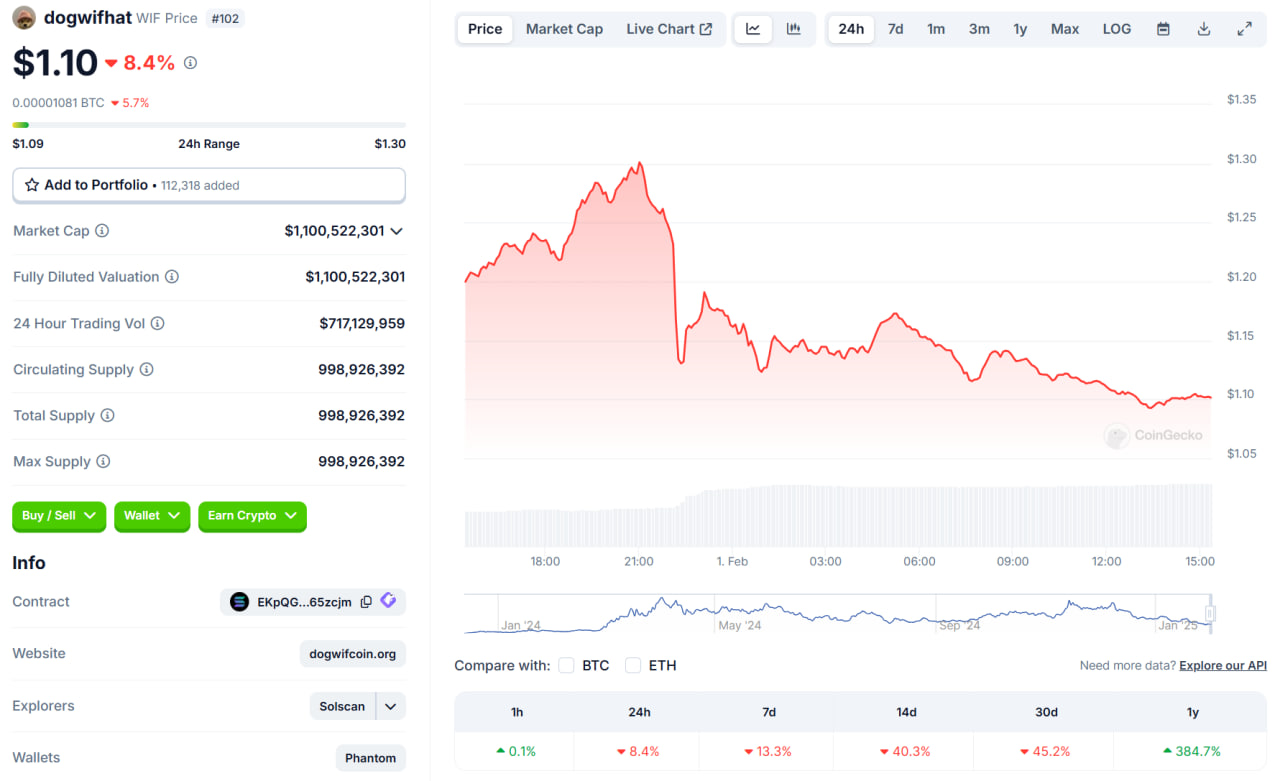1280x781 pixels.
Task: Open the Buy / Sell dropdown
Action: [x=59, y=516]
